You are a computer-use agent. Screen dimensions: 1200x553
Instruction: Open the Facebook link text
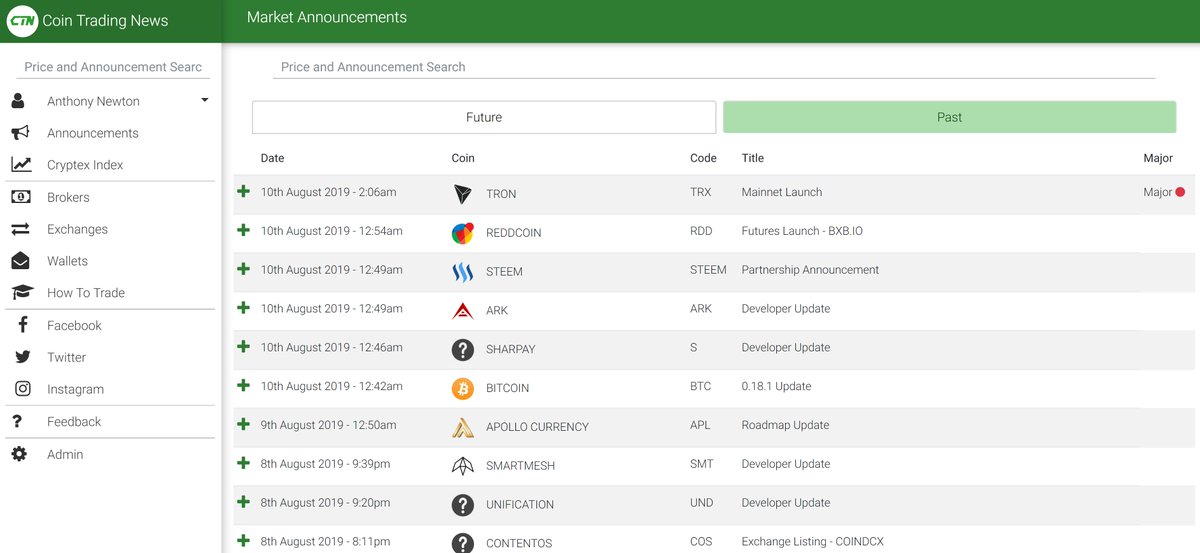[74, 325]
